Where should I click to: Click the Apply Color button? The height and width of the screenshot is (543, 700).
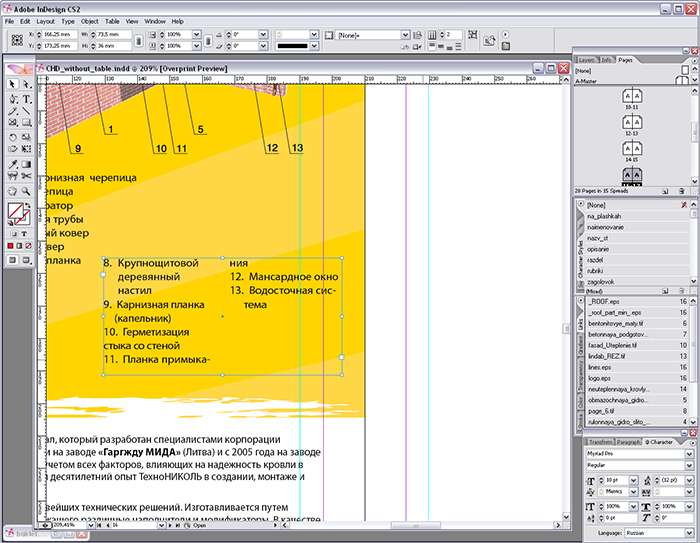pyautogui.click(x=10, y=246)
